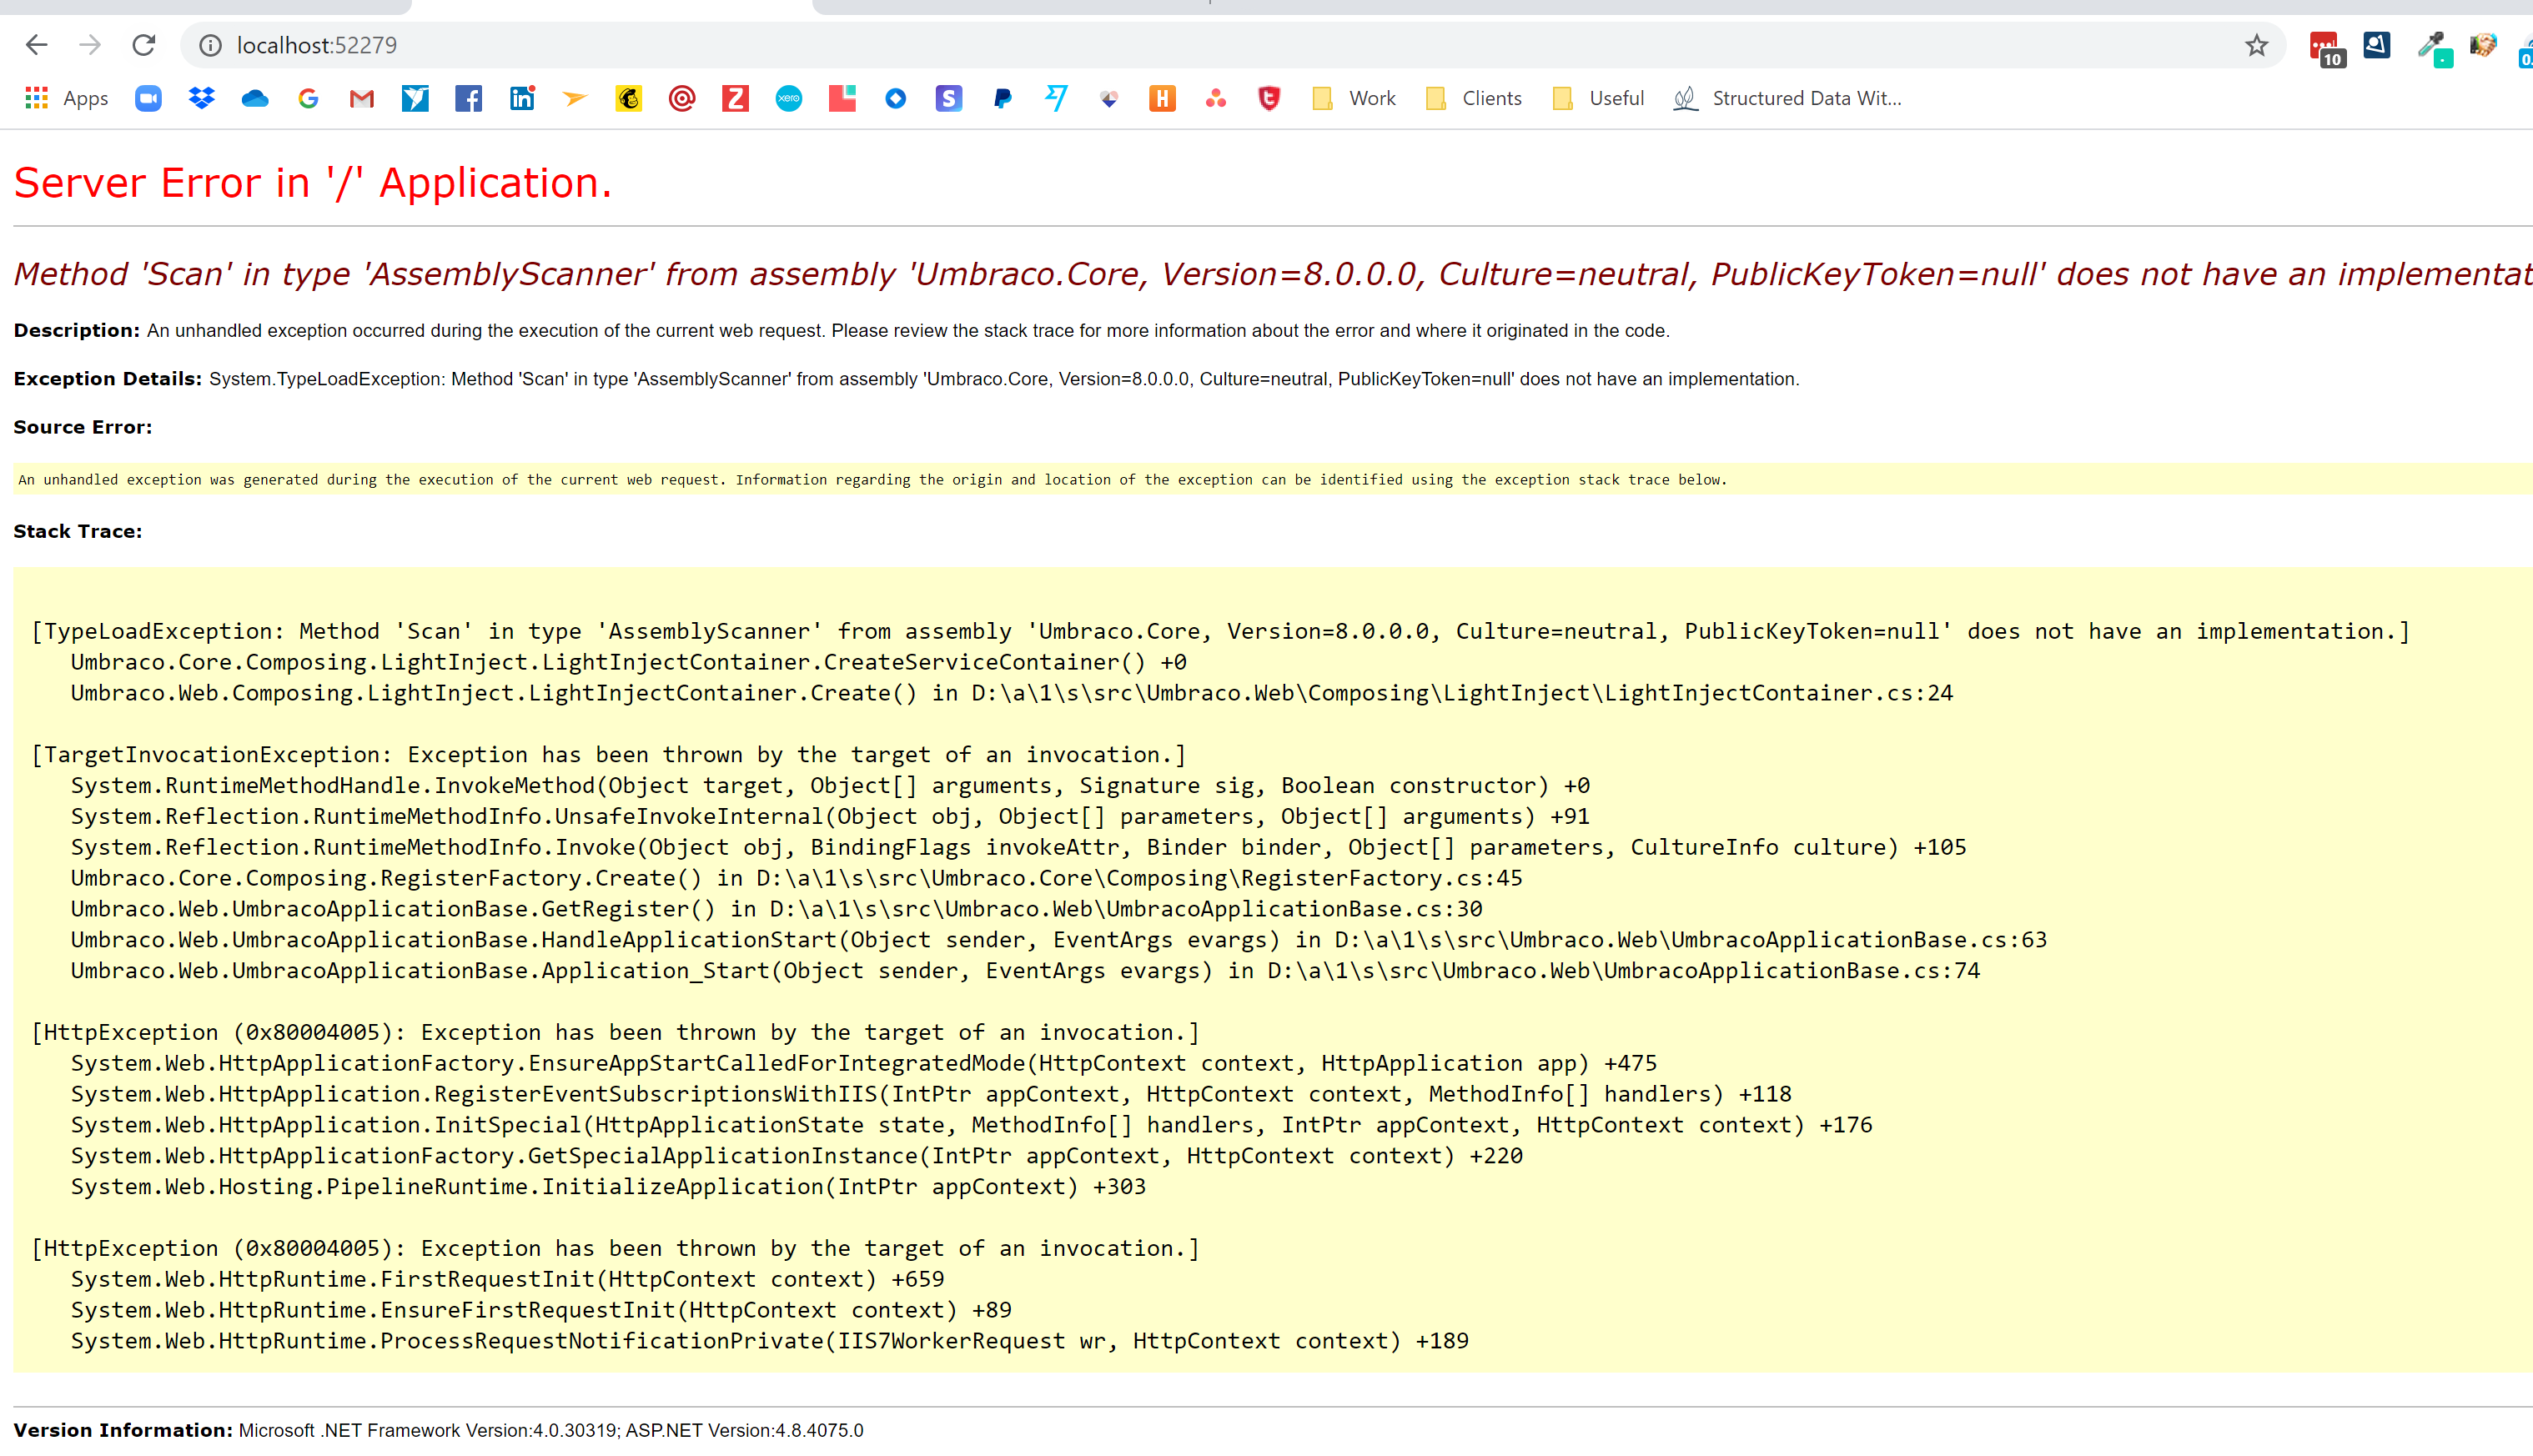The height and width of the screenshot is (1456, 2533).
Task: Click the yellow 'An unhandled exception was generated' source text
Action: tap(872, 480)
